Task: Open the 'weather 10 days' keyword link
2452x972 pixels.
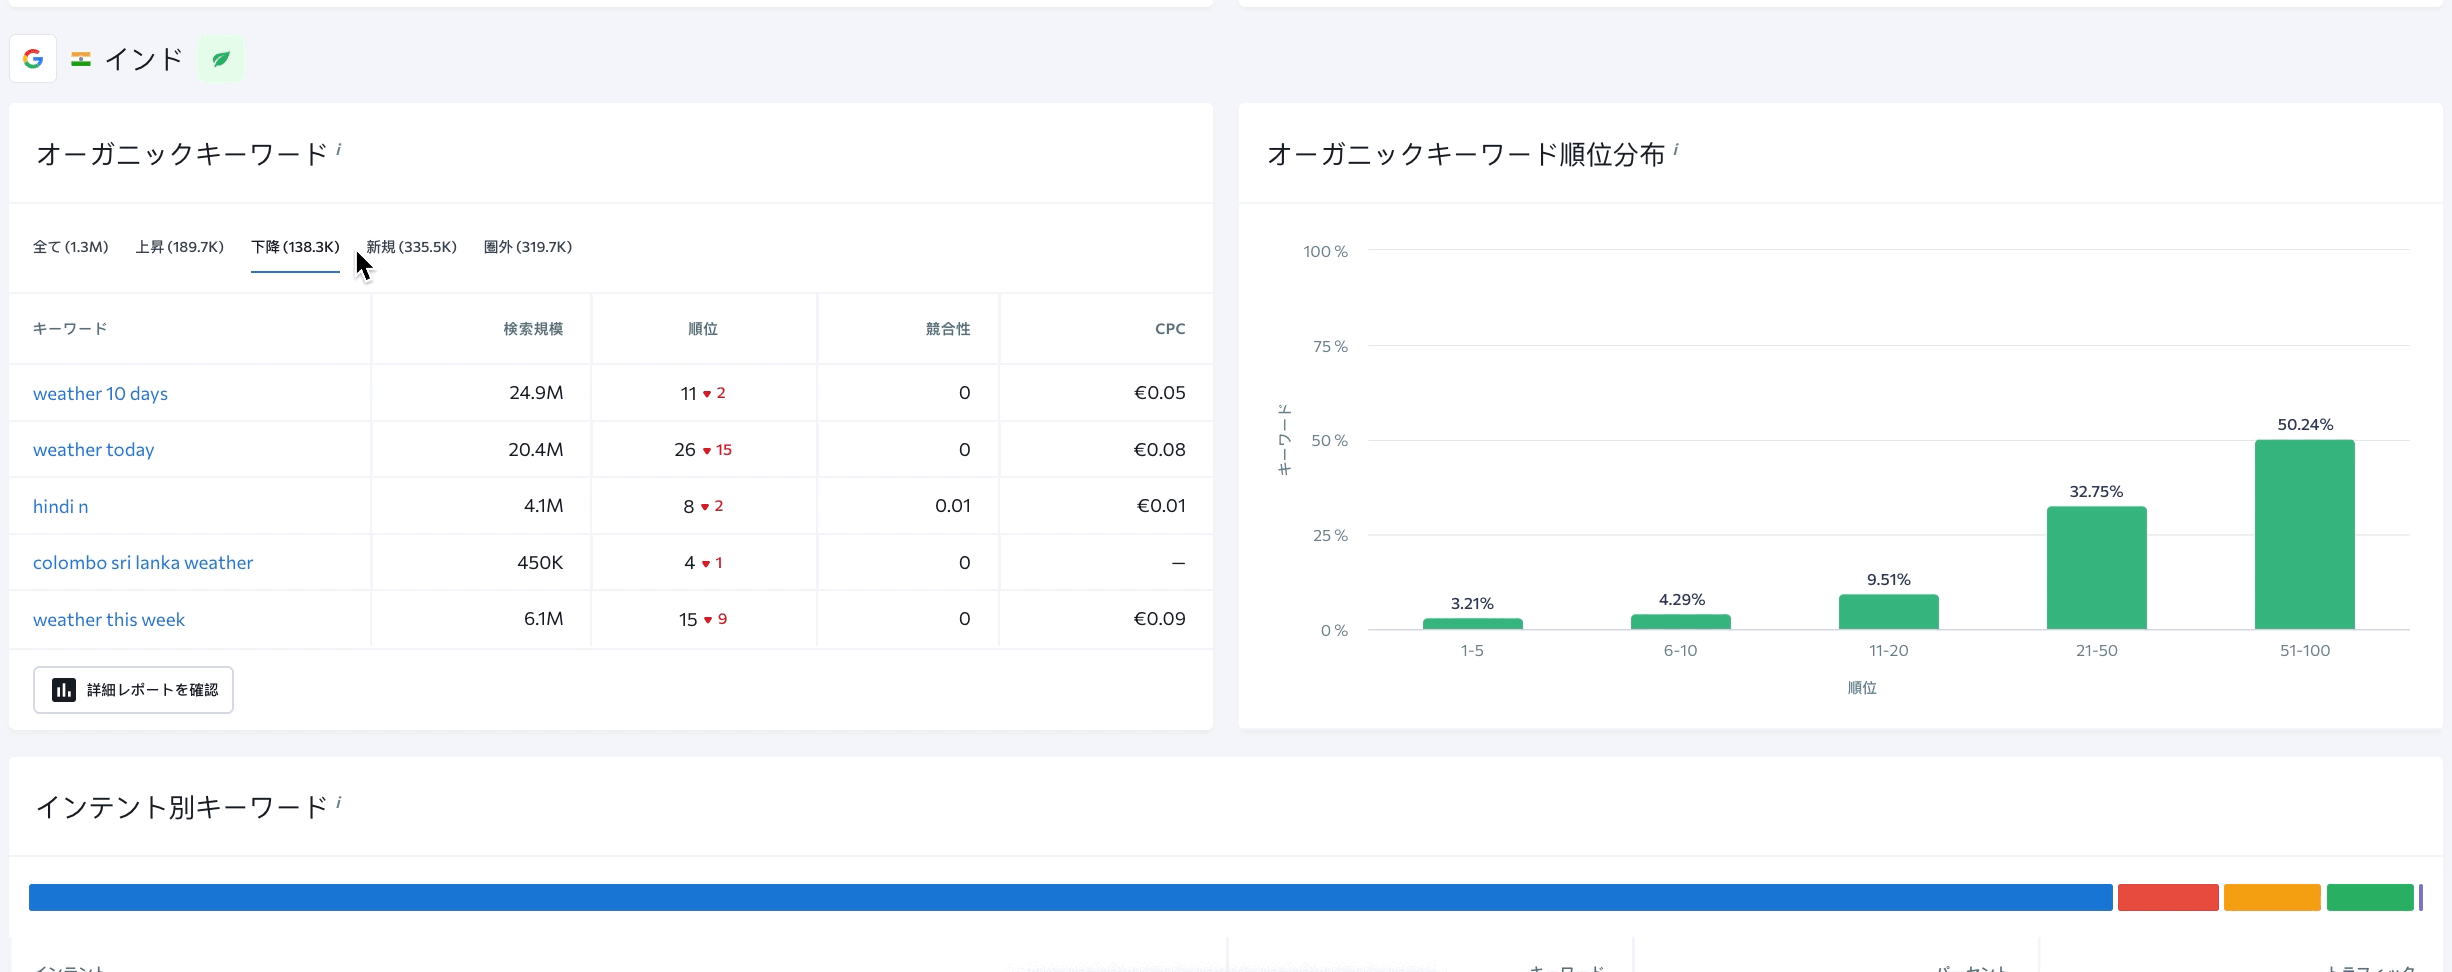Action: 100,393
